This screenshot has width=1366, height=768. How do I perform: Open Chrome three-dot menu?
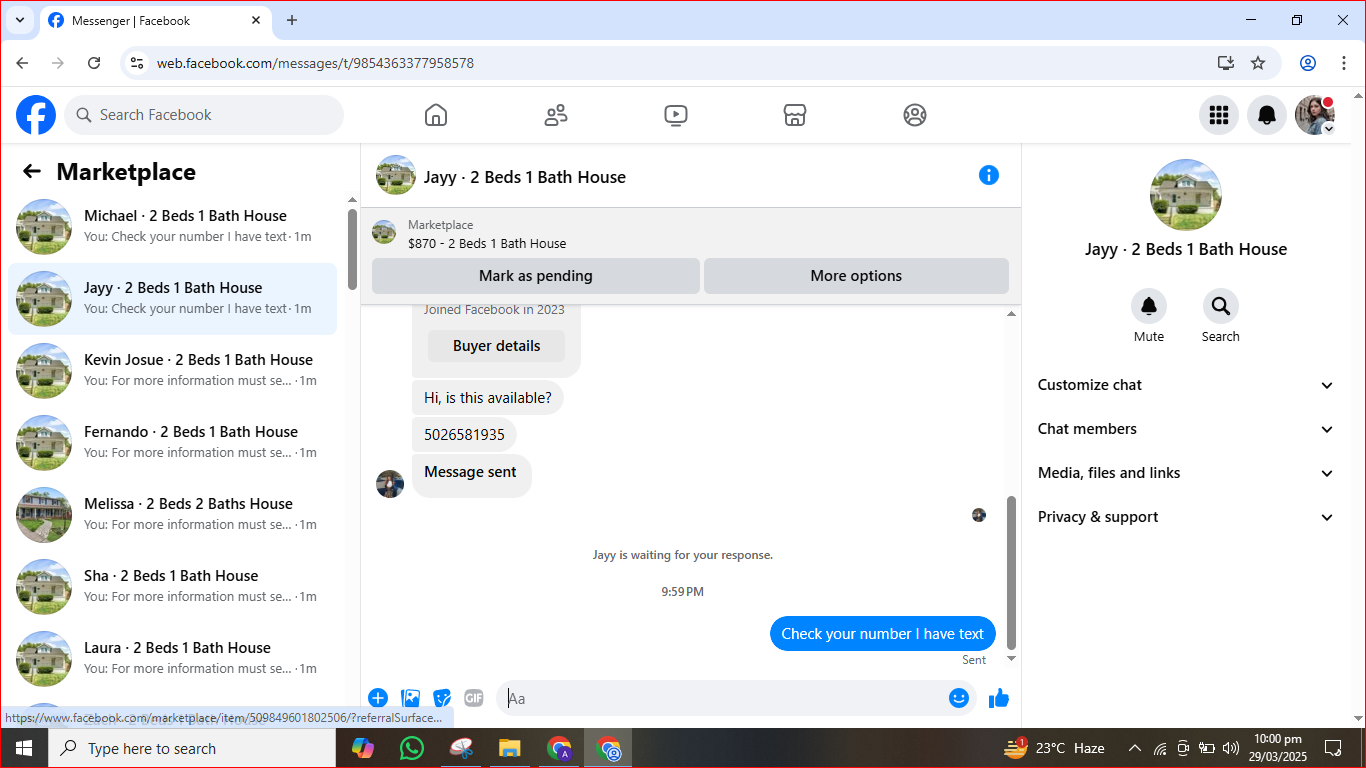pos(1343,63)
